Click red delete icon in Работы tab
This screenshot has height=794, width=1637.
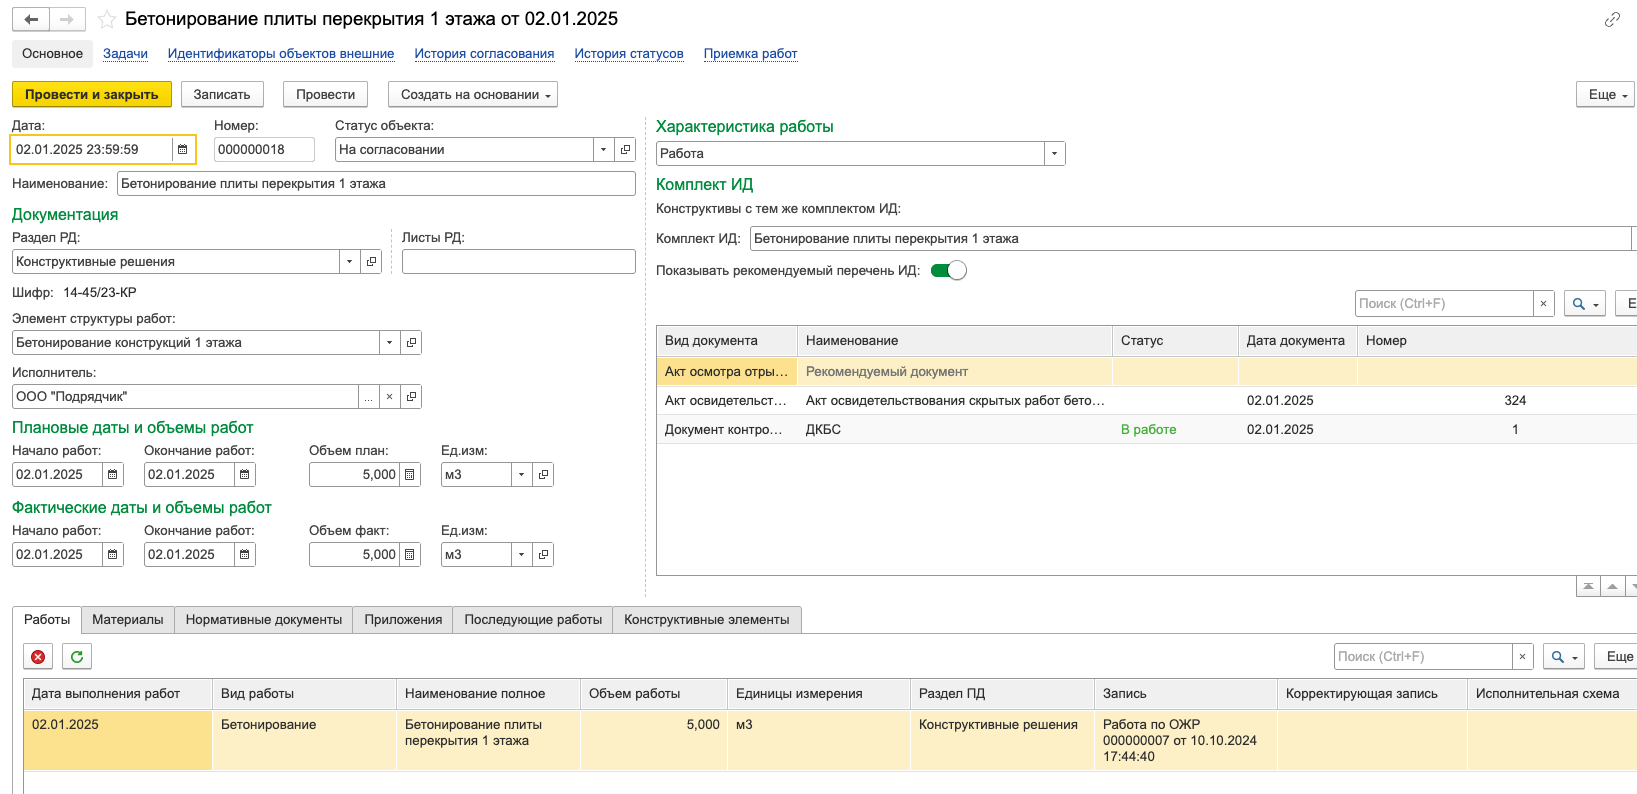(38, 657)
